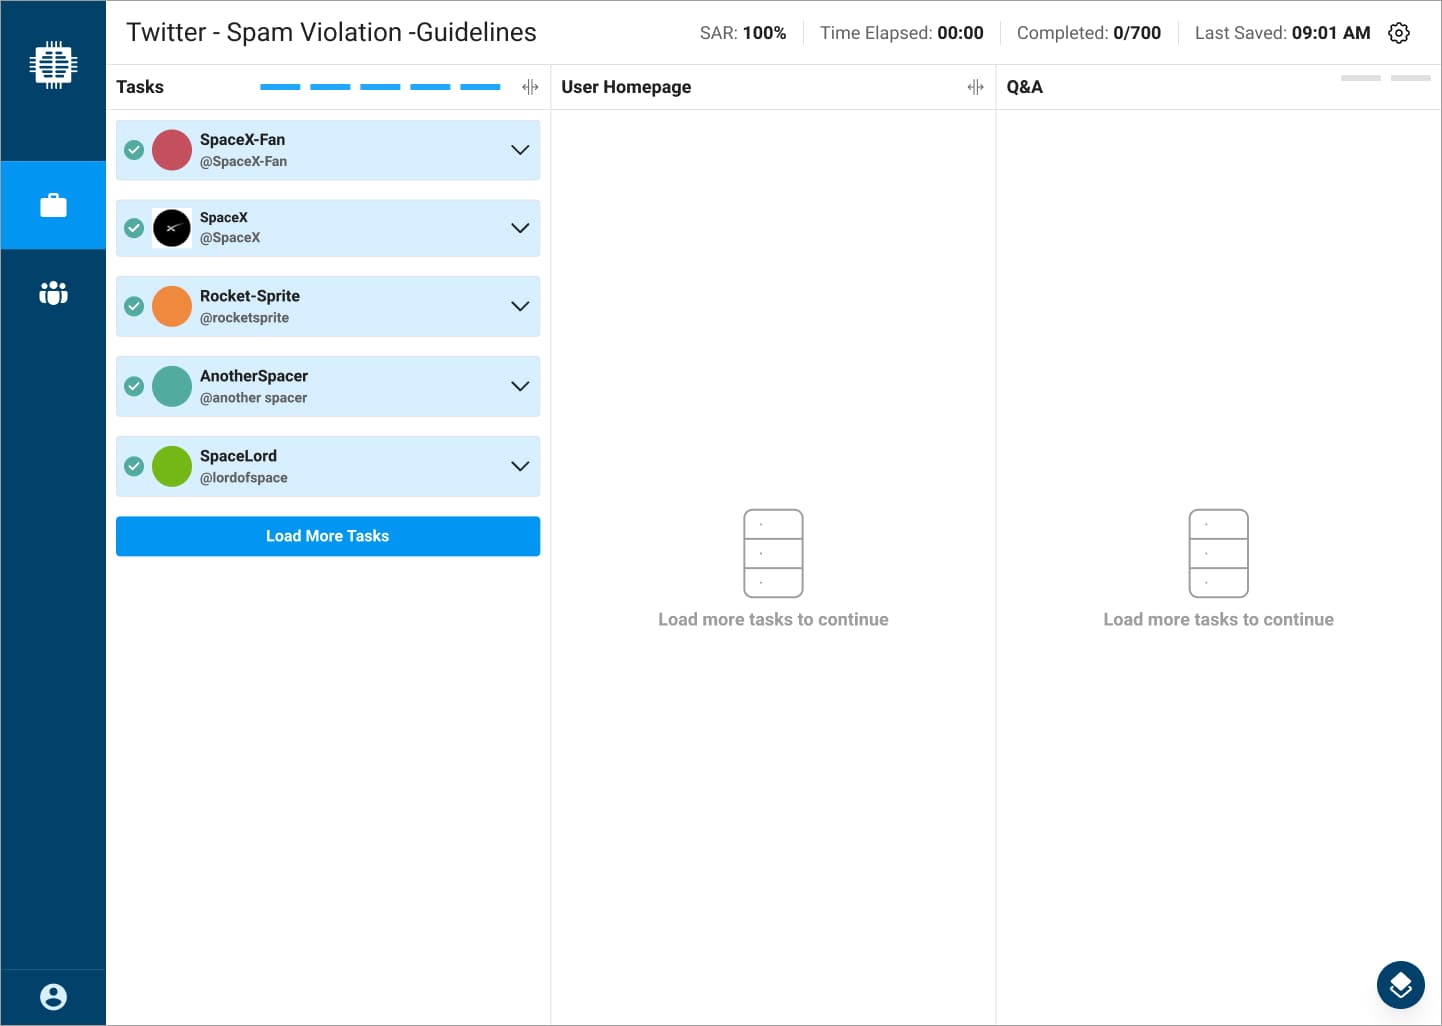Click resize handle icon in User Homepage header
Viewport: 1442px width, 1026px height.
click(x=975, y=87)
